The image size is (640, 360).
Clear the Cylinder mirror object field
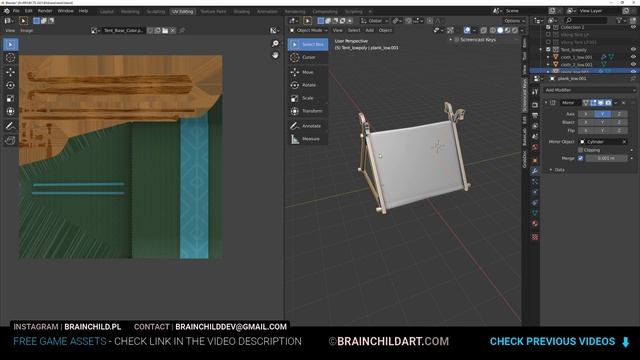tap(624, 142)
